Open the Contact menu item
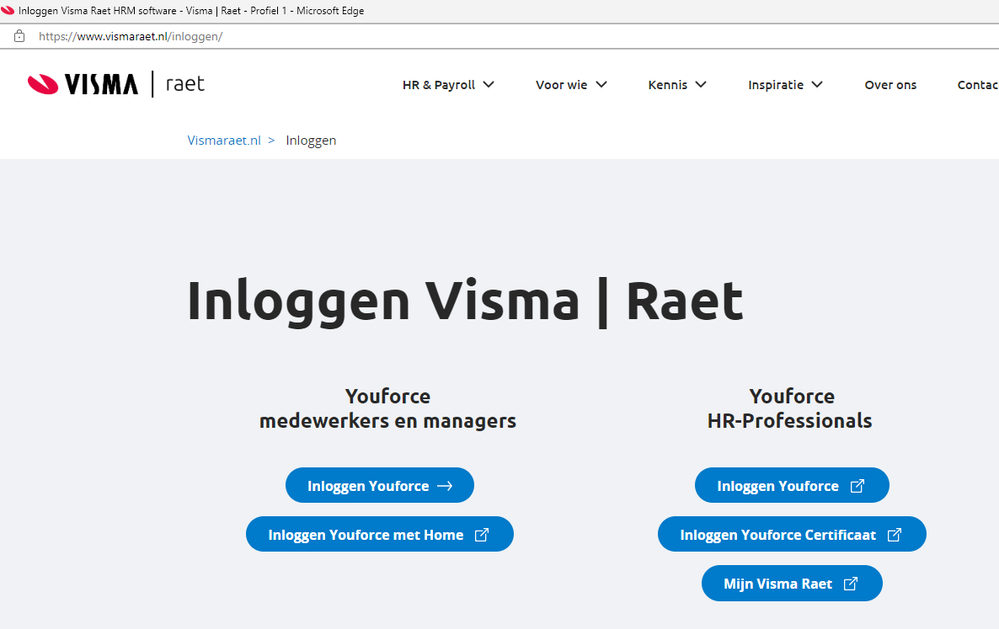This screenshot has height=629, width=999. click(977, 85)
